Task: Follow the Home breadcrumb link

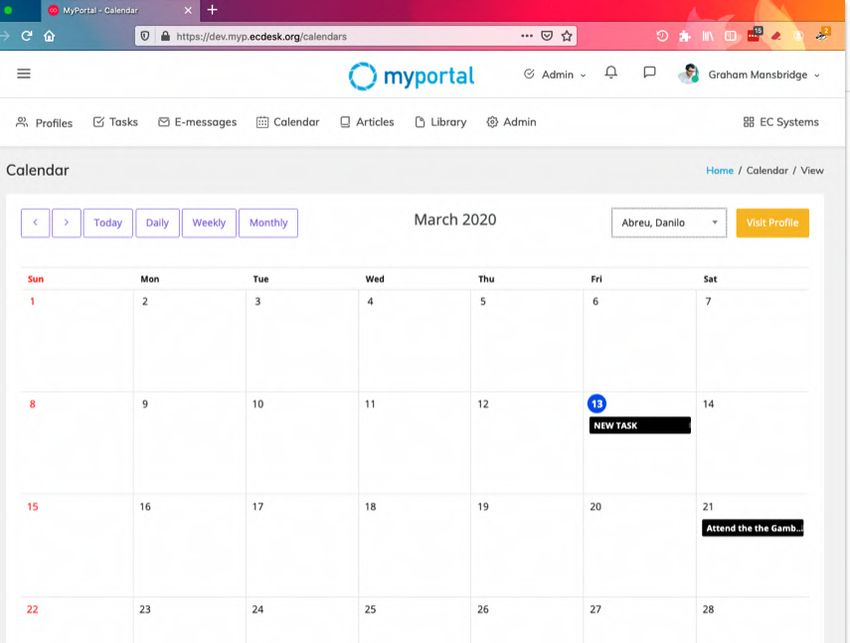Action: pos(719,170)
